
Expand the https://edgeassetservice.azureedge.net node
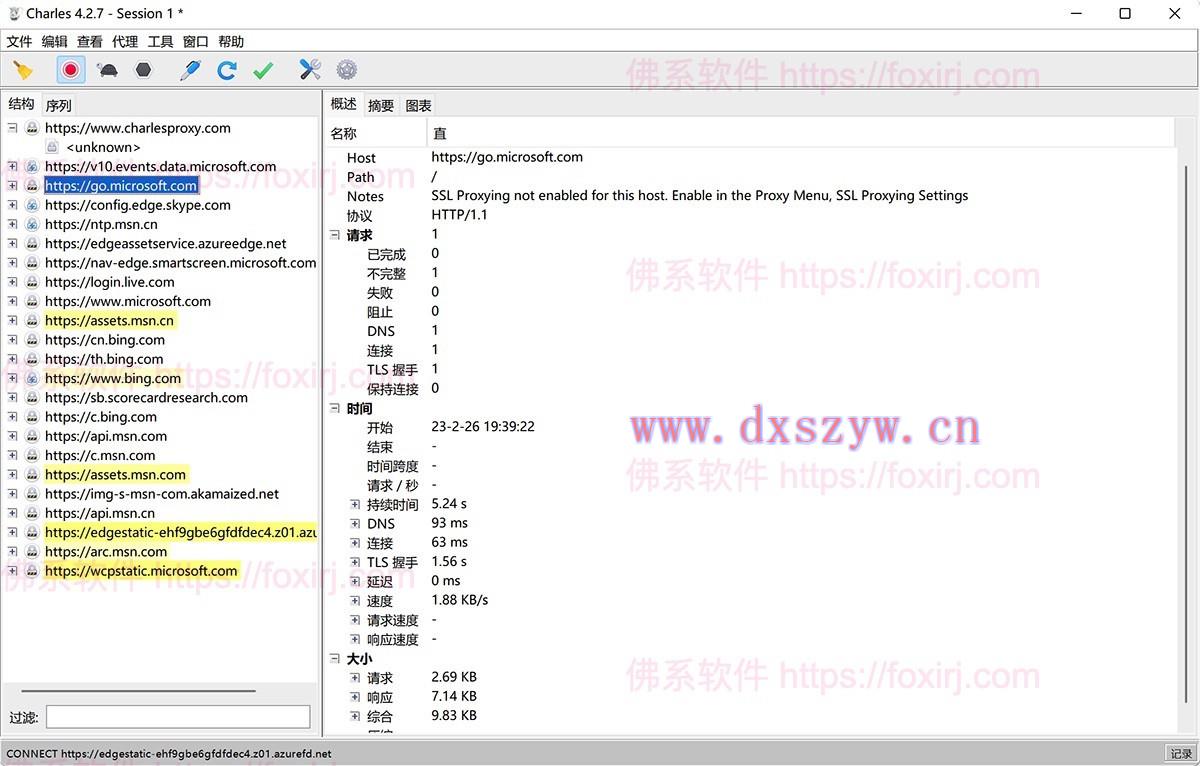coord(12,243)
